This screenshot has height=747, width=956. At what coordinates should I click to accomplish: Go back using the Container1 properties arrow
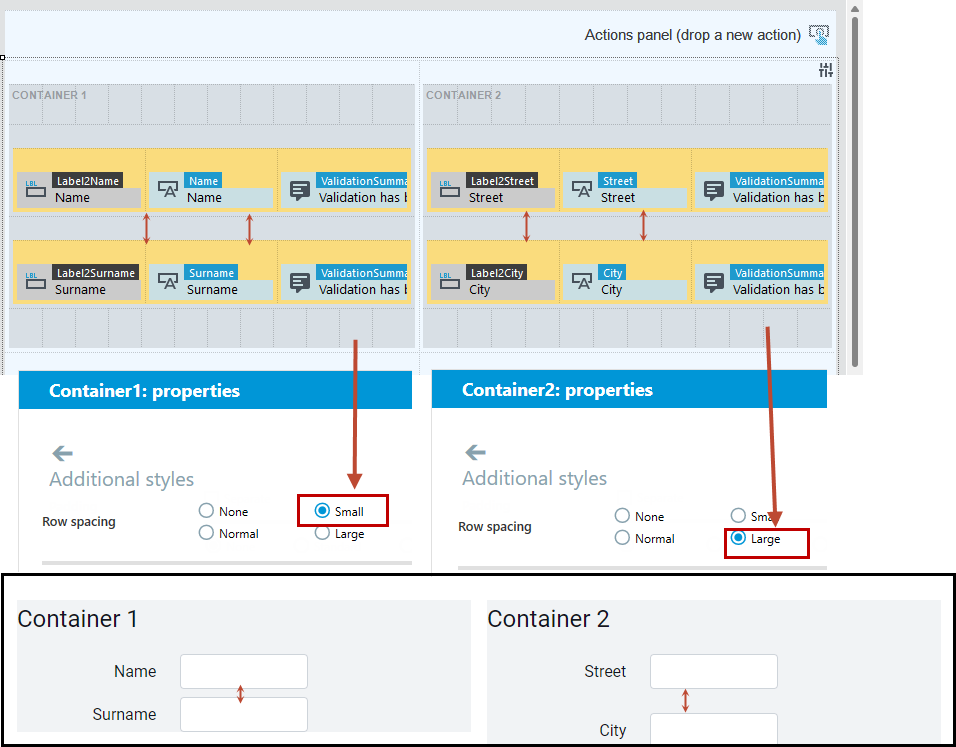[62, 453]
